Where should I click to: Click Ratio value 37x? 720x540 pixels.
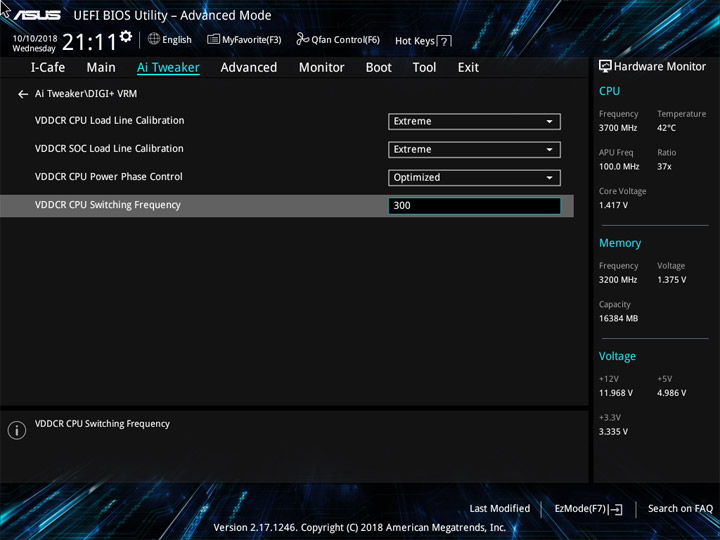664,166
